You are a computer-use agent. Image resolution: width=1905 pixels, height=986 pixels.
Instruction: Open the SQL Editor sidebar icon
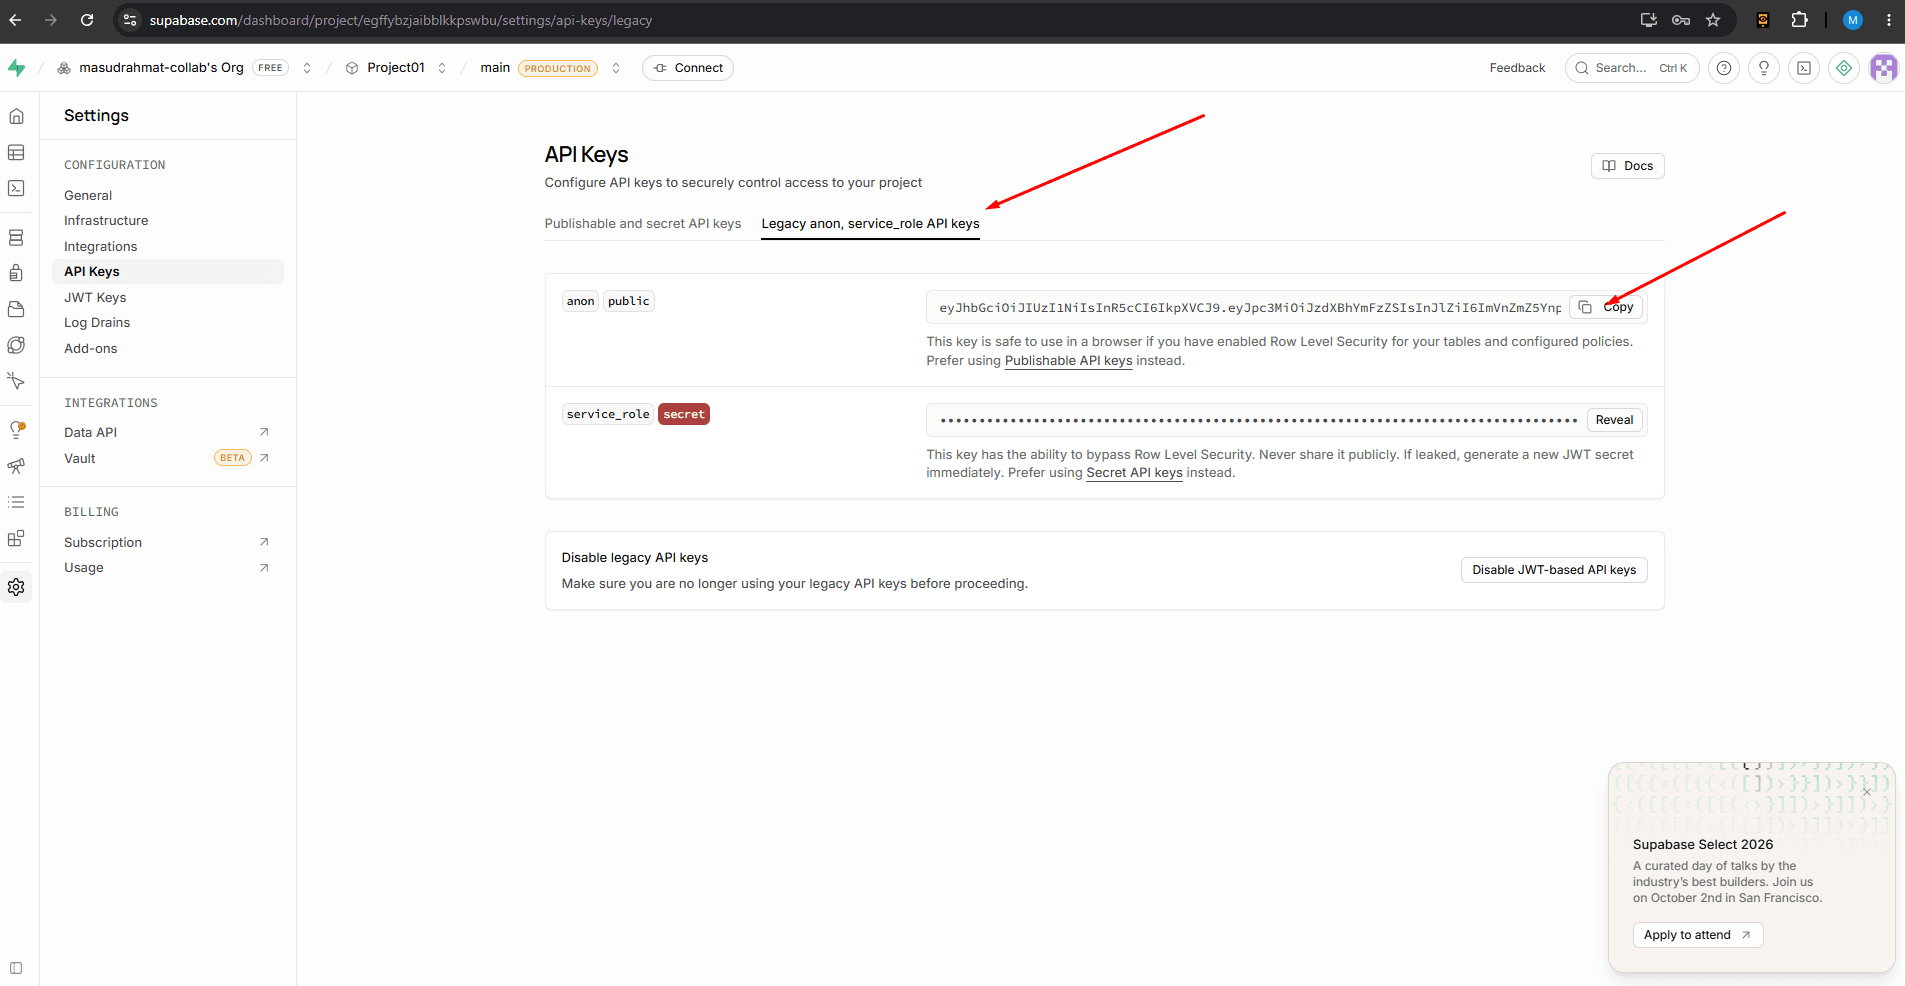coord(16,188)
